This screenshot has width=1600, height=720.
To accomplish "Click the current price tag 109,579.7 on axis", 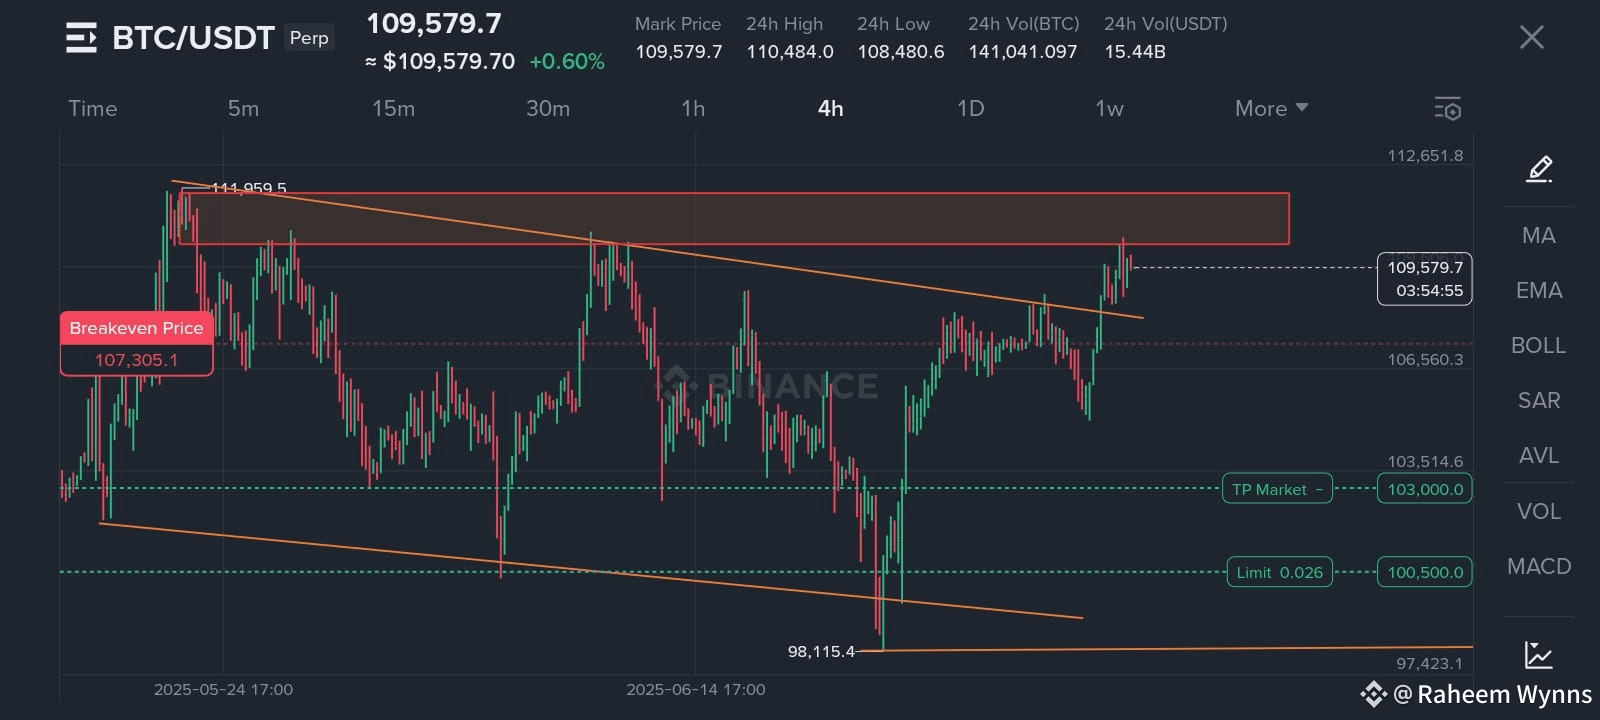I will (1425, 278).
